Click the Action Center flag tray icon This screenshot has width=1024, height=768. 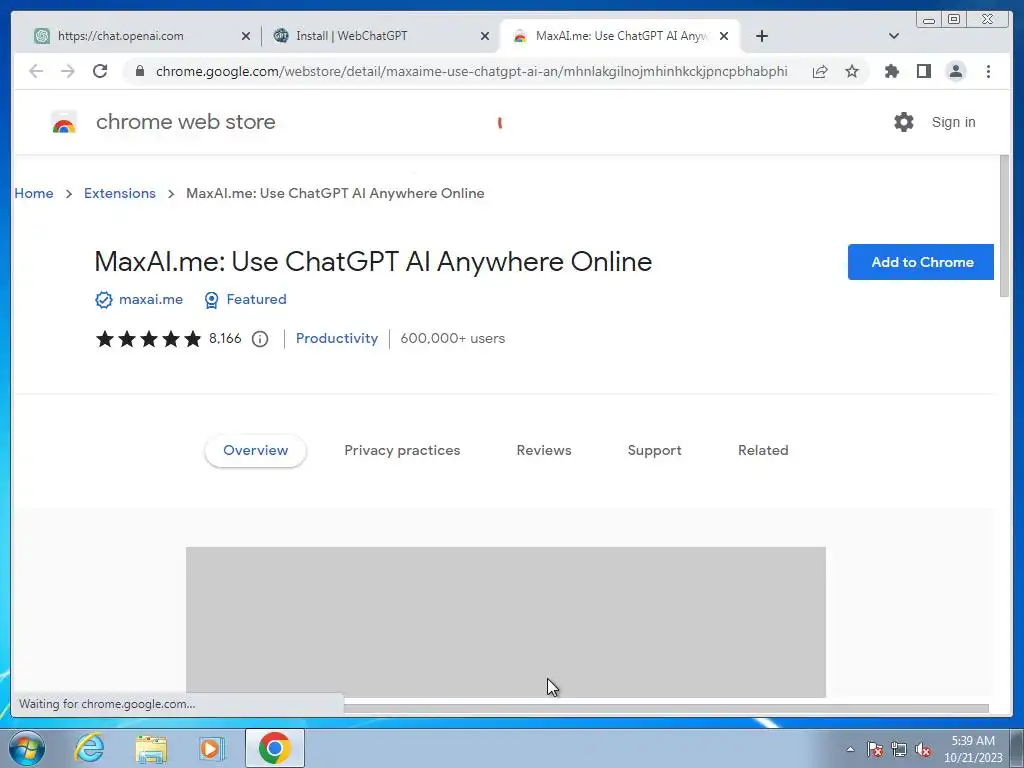click(874, 749)
